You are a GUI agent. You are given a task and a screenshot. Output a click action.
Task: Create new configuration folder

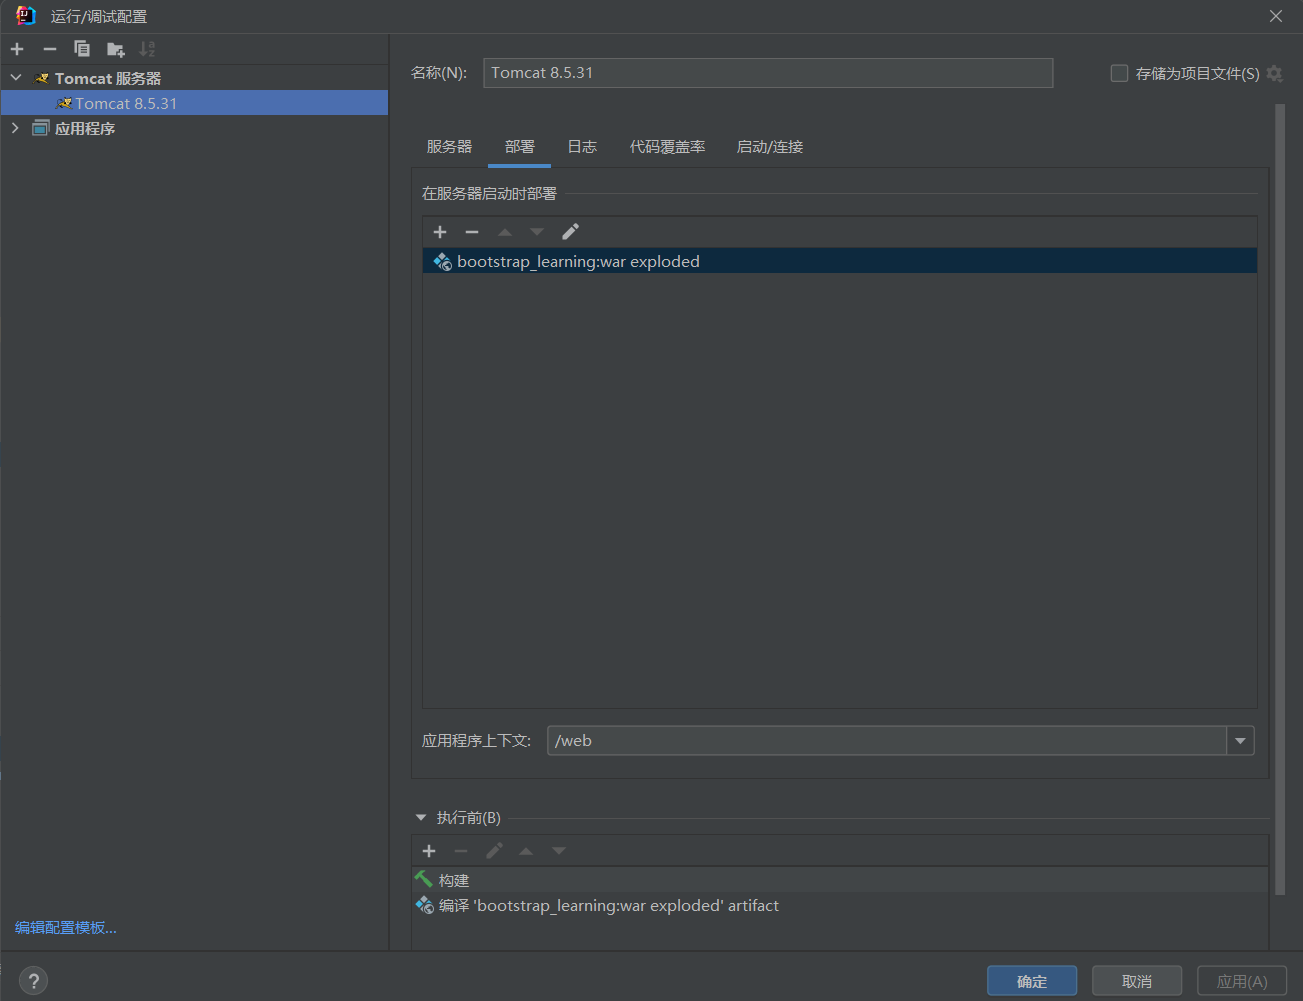[x=115, y=49]
